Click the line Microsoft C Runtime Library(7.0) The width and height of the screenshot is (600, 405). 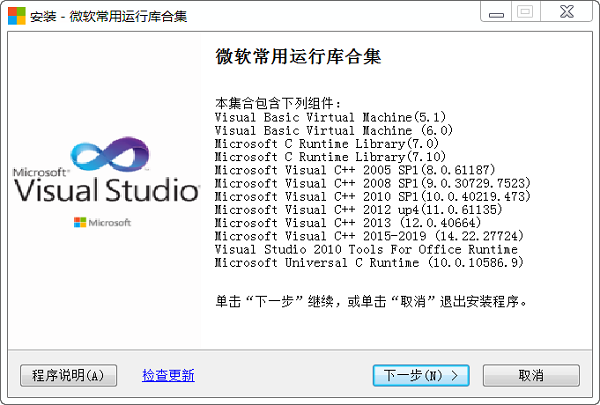coord(326,144)
